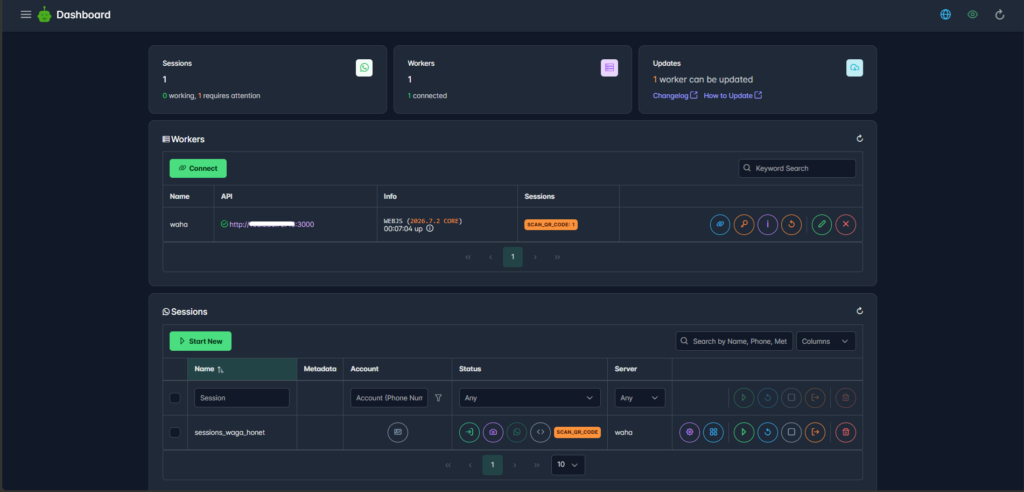Image resolution: width=1024 pixels, height=492 pixels.
Task: Select page 1 in the Sessions pagination
Action: tap(492, 465)
